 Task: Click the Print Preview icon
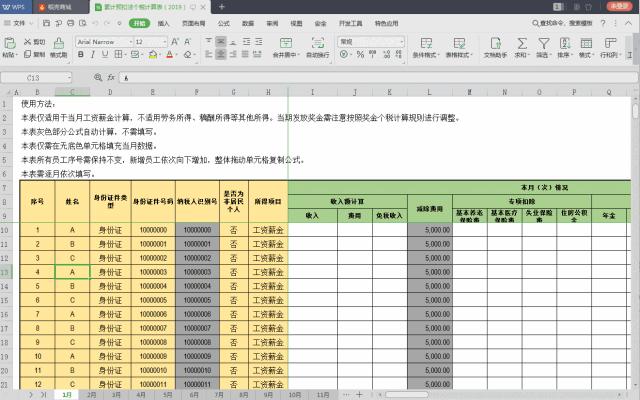[82, 23]
